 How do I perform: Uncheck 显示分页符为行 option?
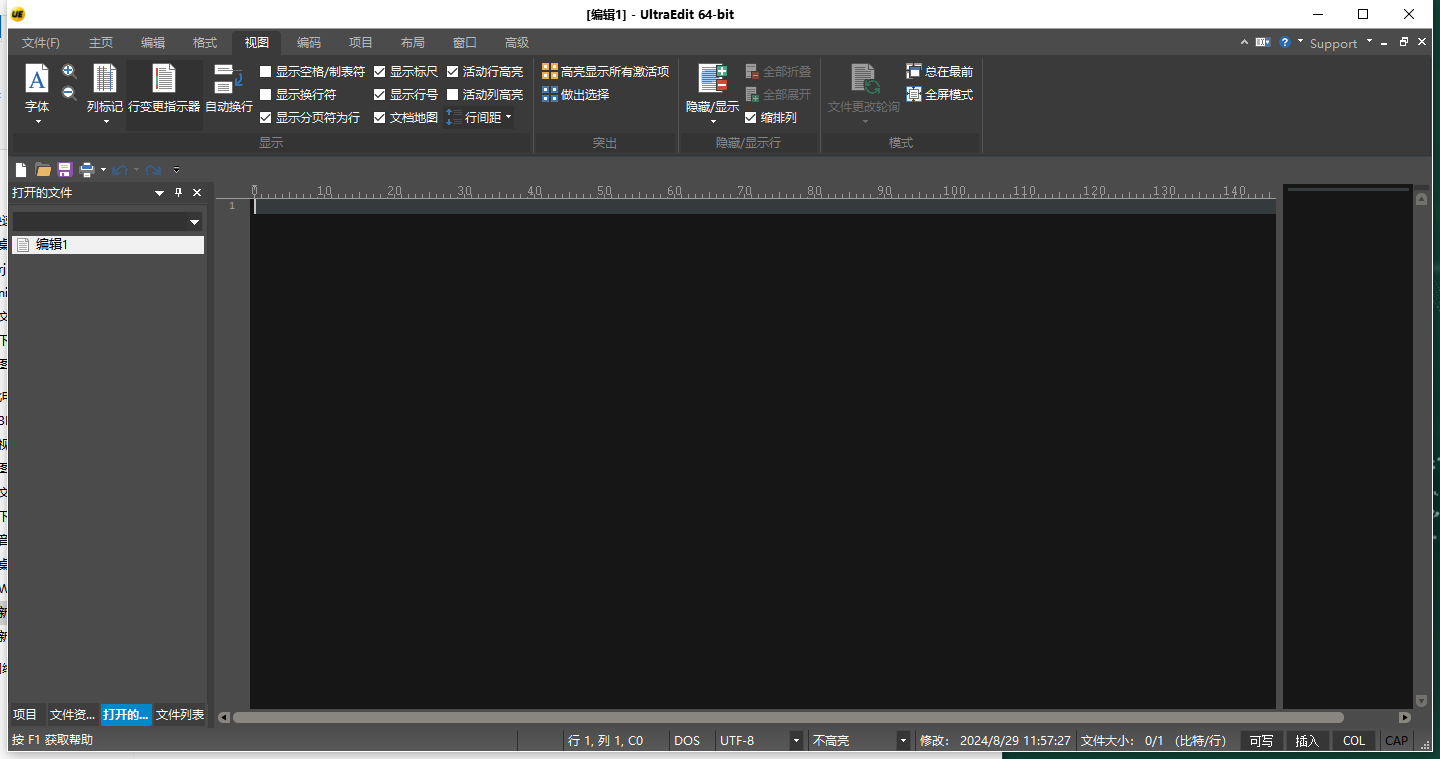(x=265, y=117)
